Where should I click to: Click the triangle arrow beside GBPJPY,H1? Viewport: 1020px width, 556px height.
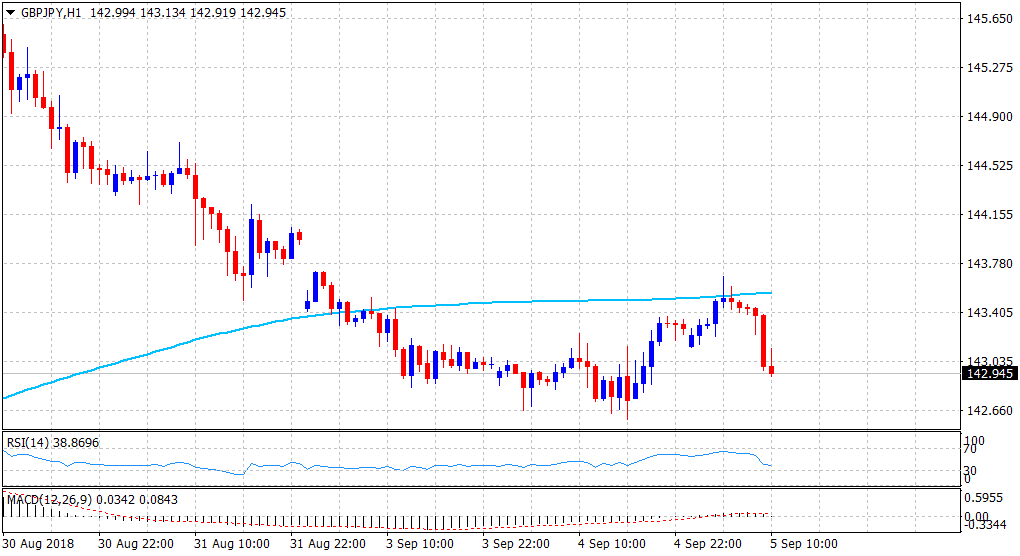(10, 12)
